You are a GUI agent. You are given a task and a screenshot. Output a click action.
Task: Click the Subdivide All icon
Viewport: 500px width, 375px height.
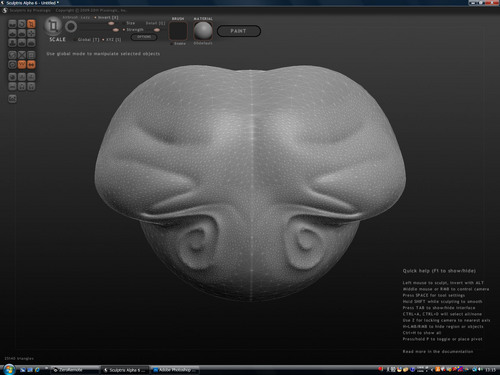[31, 55]
